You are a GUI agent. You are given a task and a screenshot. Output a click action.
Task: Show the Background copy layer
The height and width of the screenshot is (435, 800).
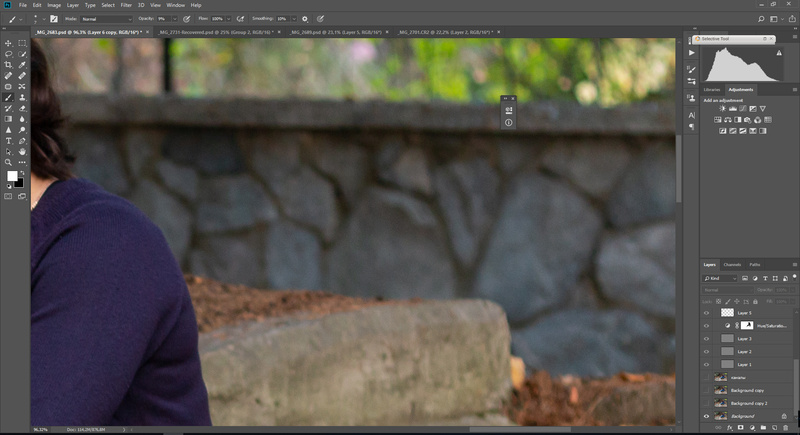pos(707,390)
